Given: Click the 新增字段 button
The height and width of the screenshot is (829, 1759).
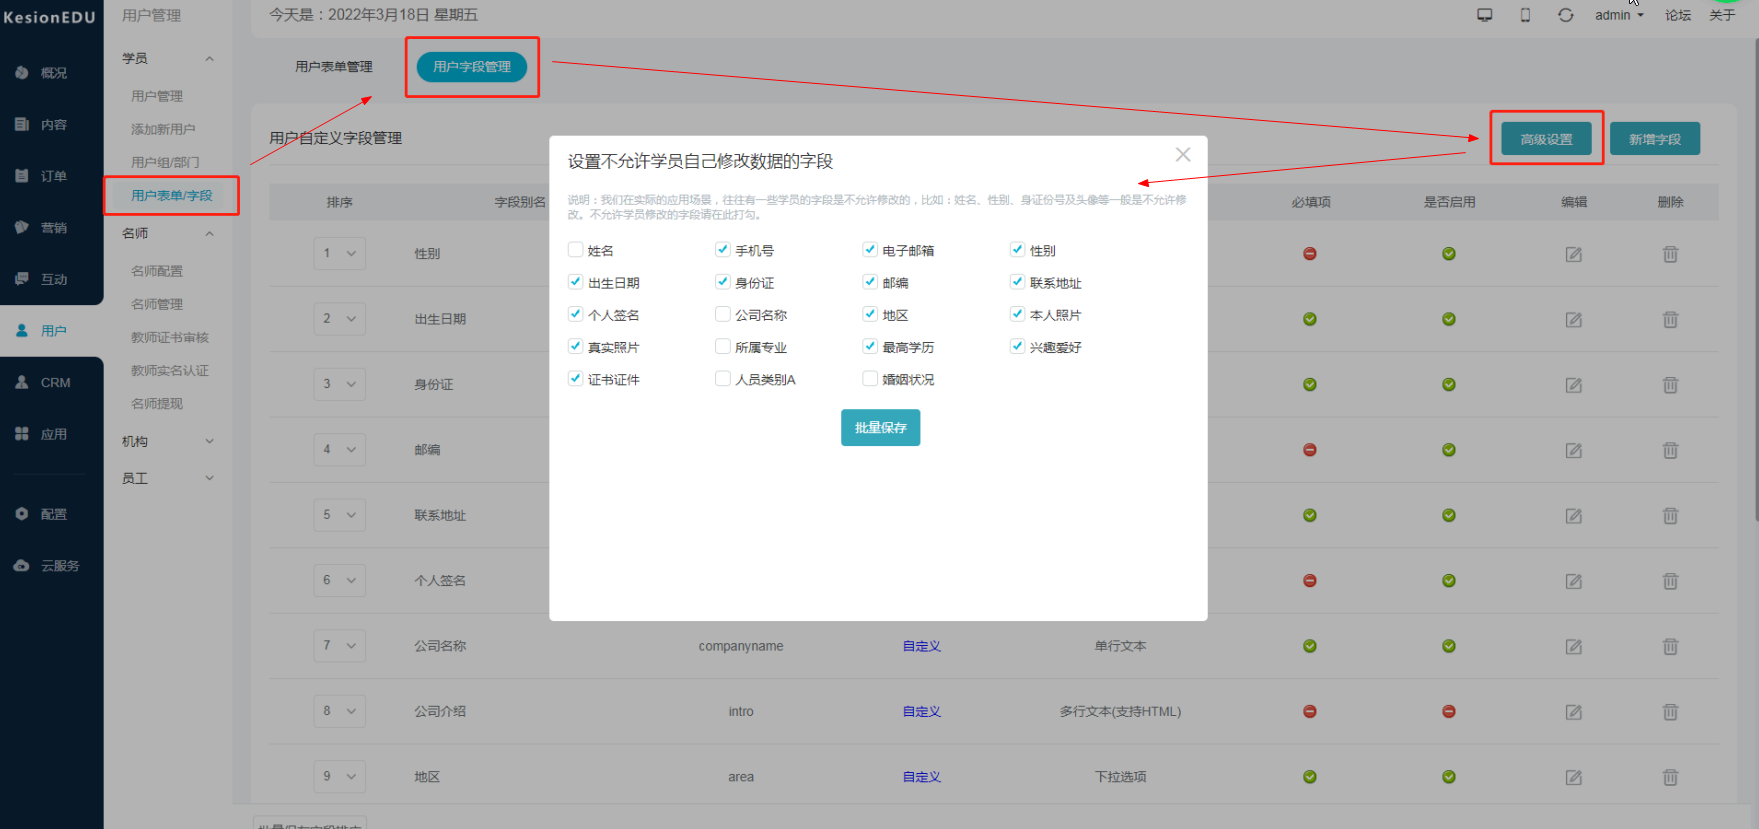Looking at the screenshot, I should (1654, 140).
